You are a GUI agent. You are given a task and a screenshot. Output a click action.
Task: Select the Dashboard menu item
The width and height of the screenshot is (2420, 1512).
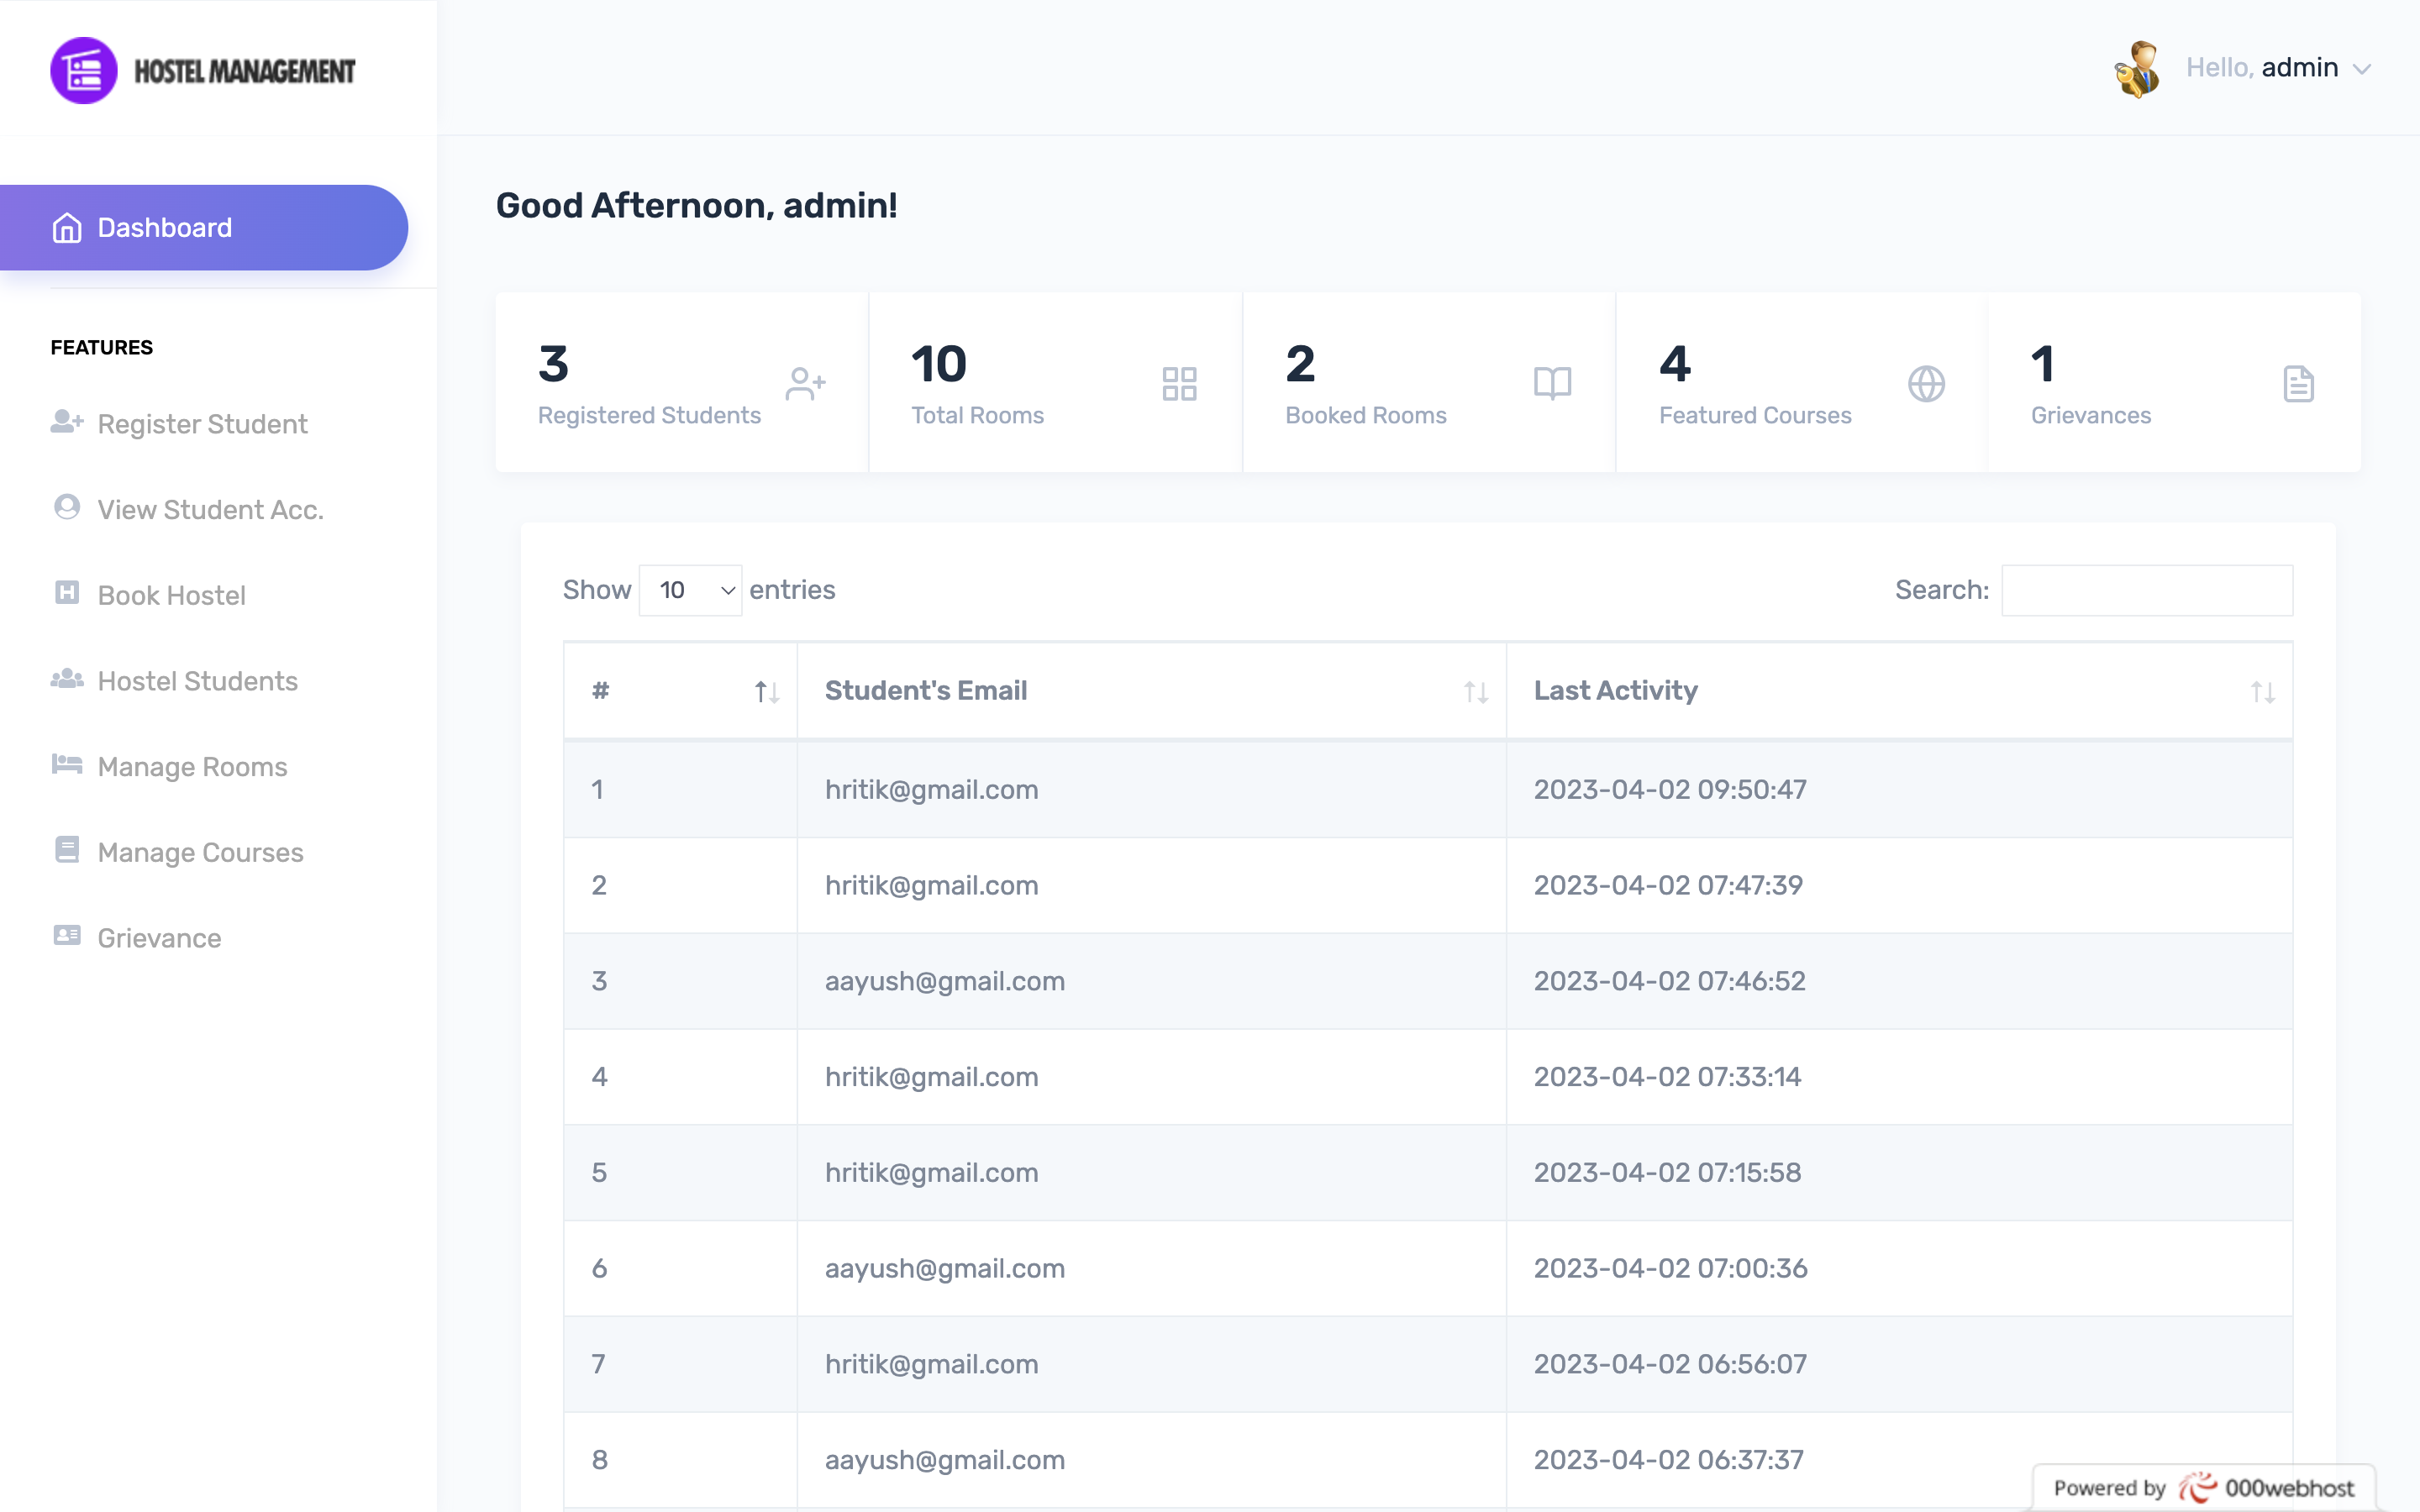(163, 227)
